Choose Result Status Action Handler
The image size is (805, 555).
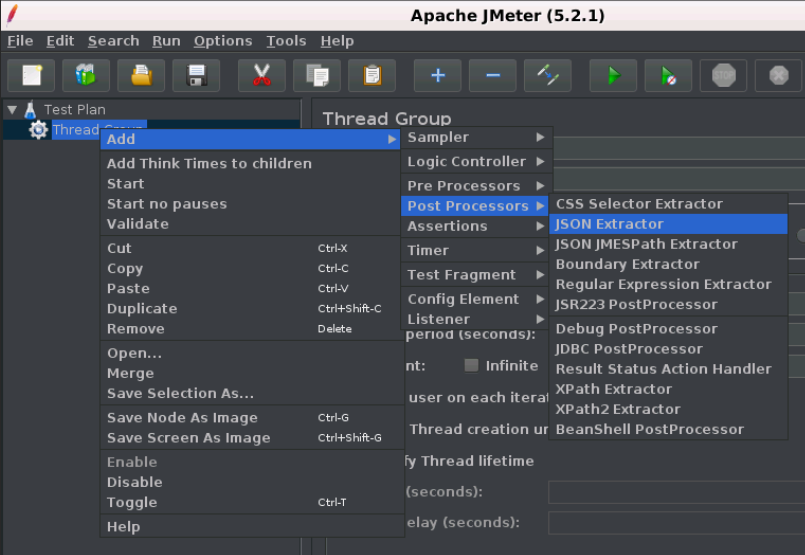668,369
